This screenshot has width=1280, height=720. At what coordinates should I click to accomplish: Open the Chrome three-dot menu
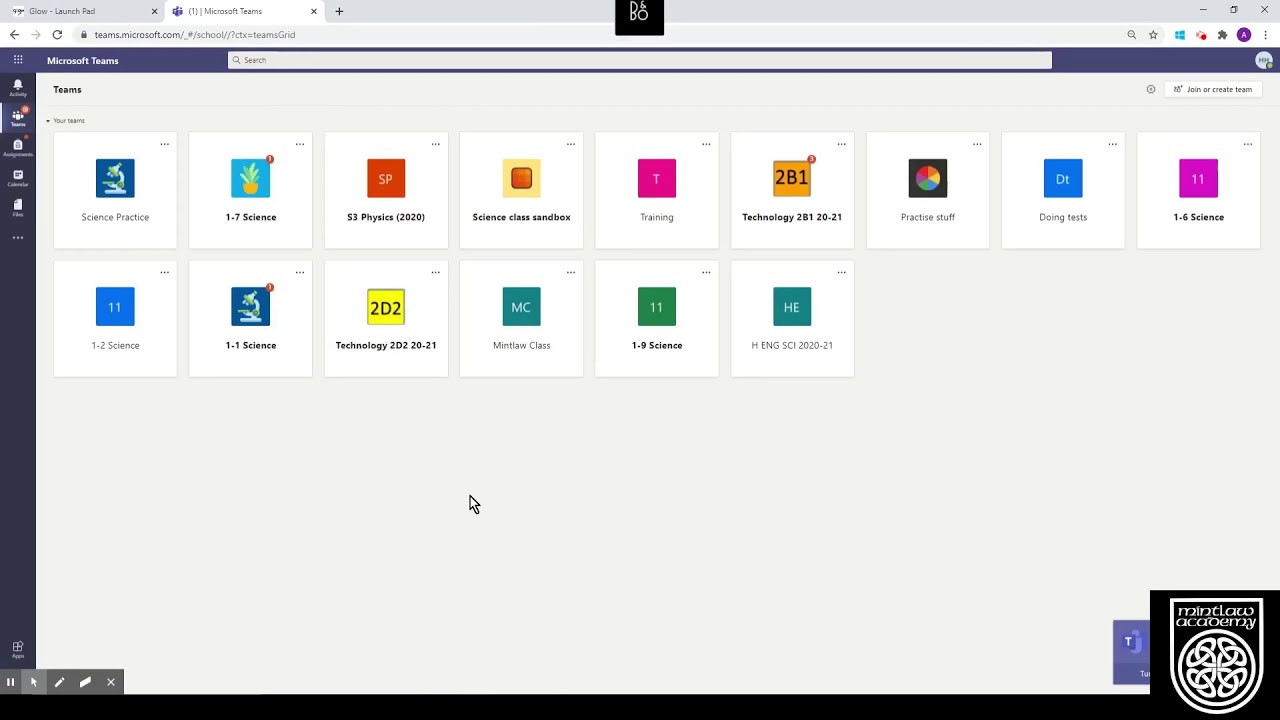click(x=1265, y=35)
